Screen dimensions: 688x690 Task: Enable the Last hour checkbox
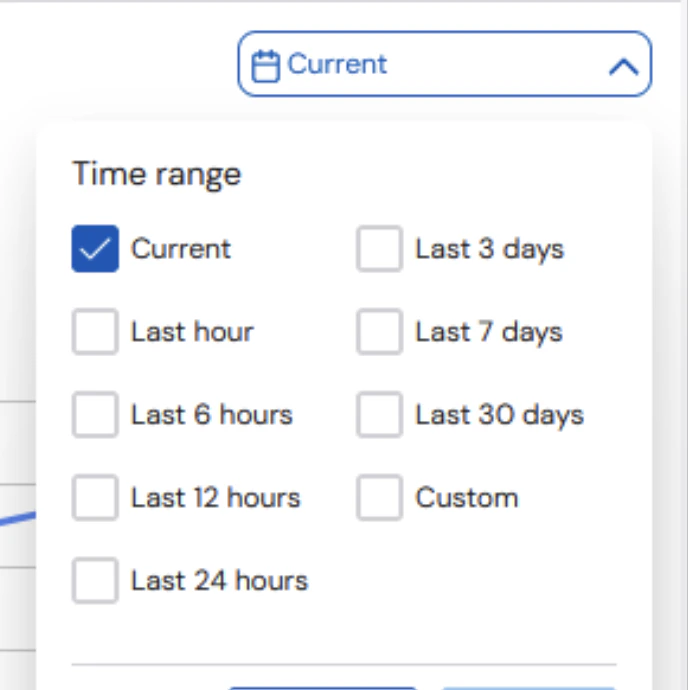[95, 332]
